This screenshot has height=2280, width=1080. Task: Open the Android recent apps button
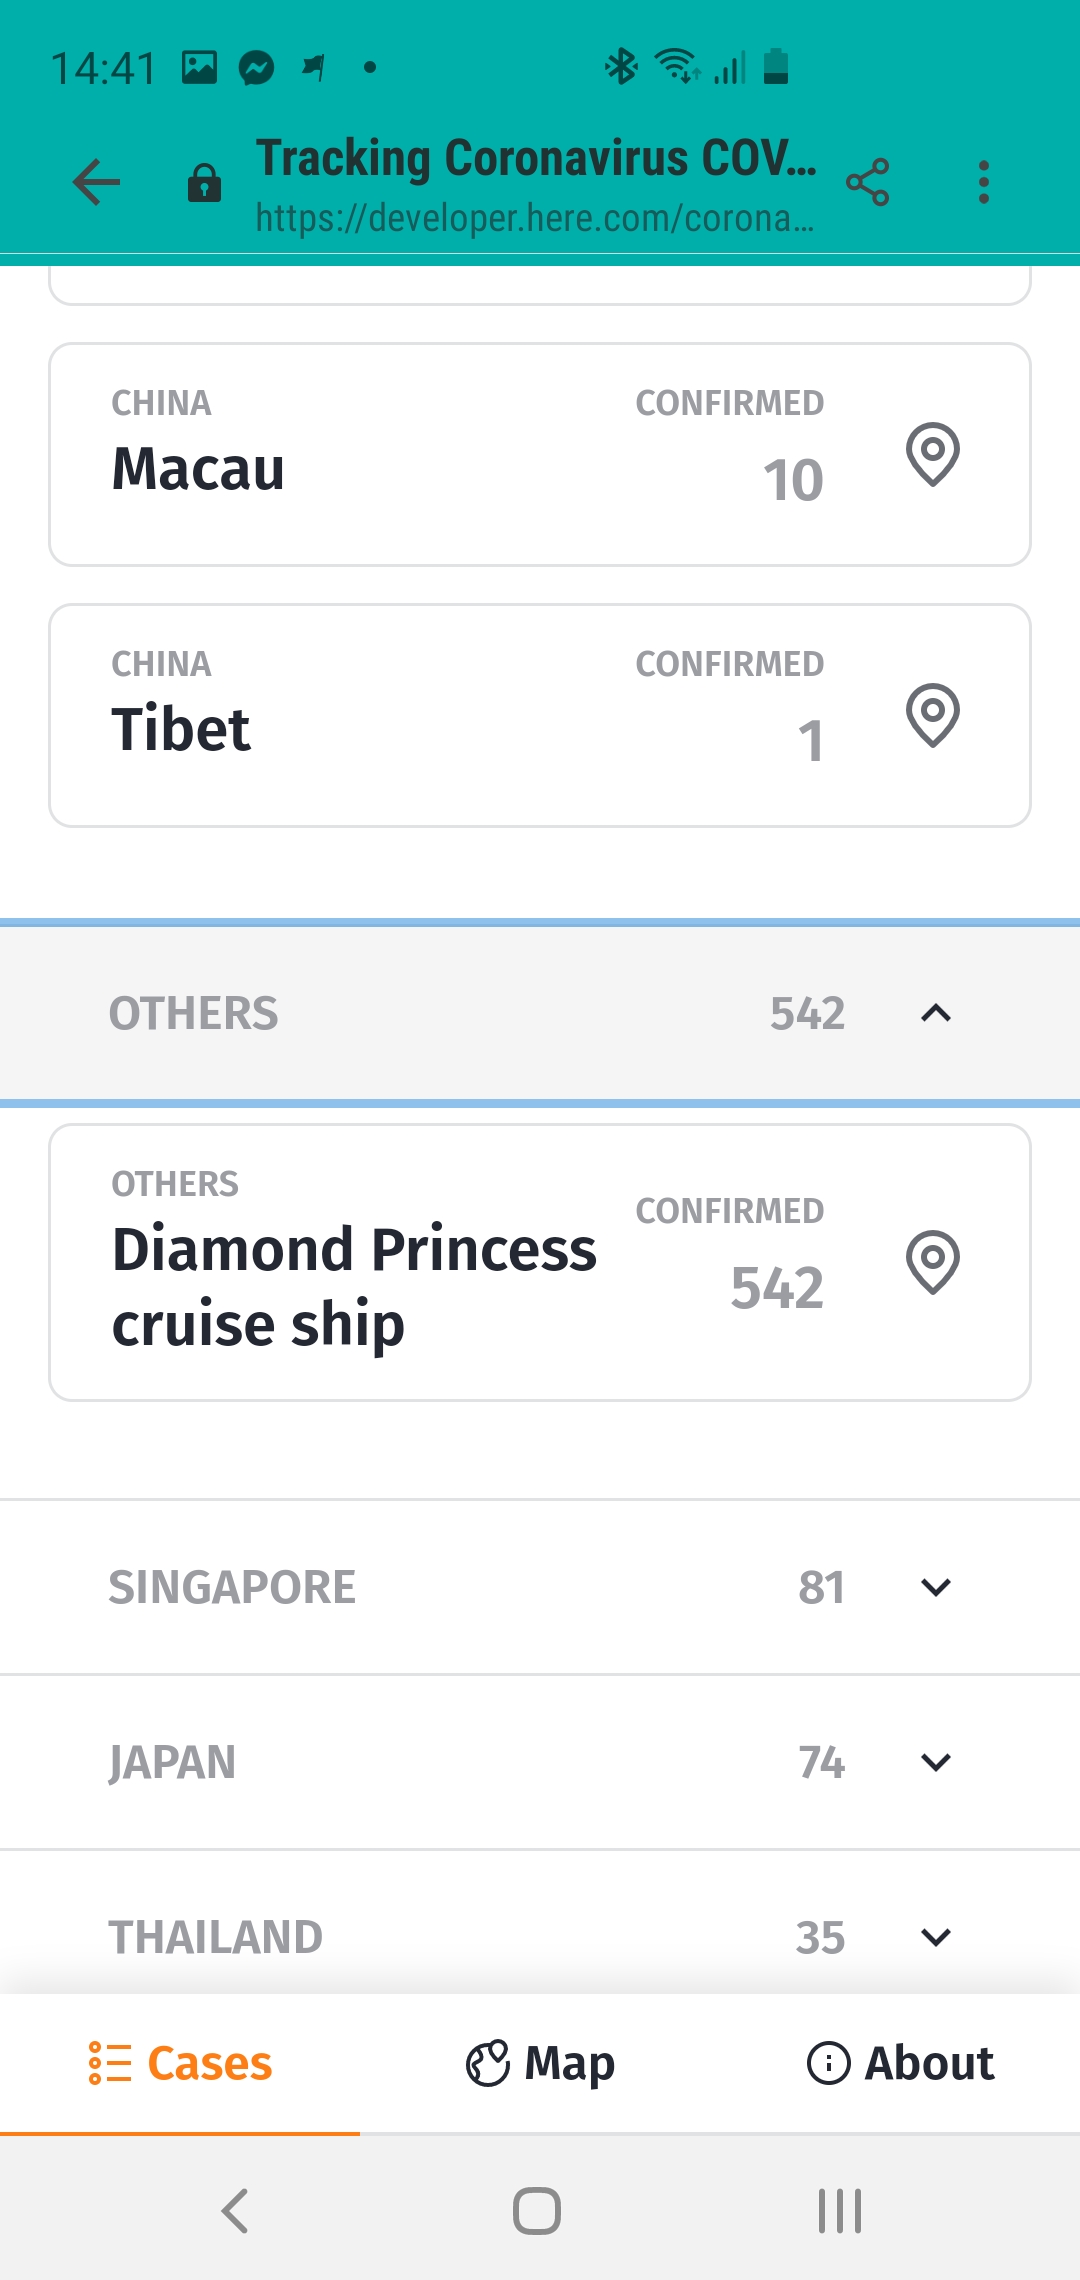click(839, 2210)
